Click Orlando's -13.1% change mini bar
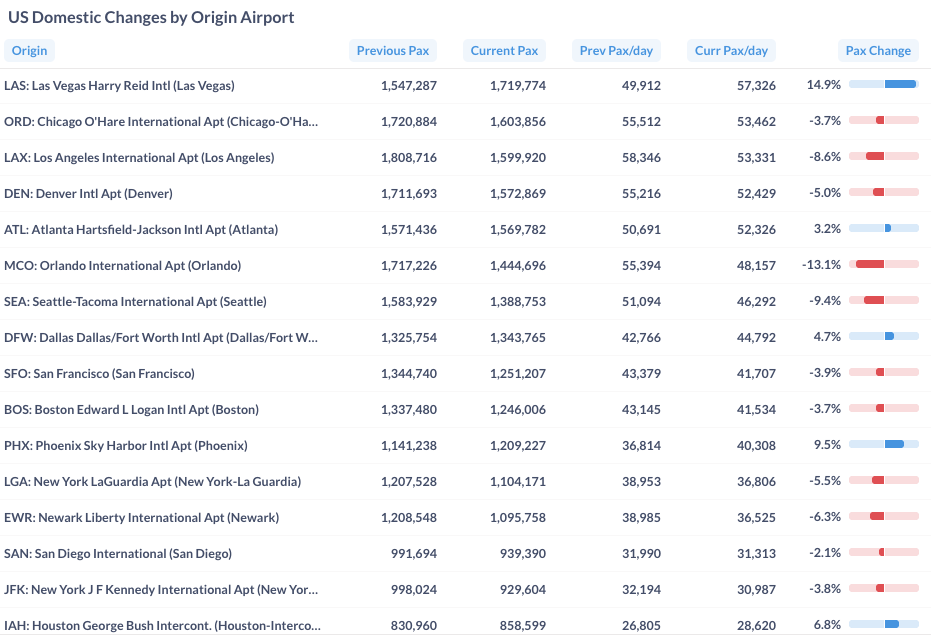Viewport: 931px width, 637px height. coord(883,265)
